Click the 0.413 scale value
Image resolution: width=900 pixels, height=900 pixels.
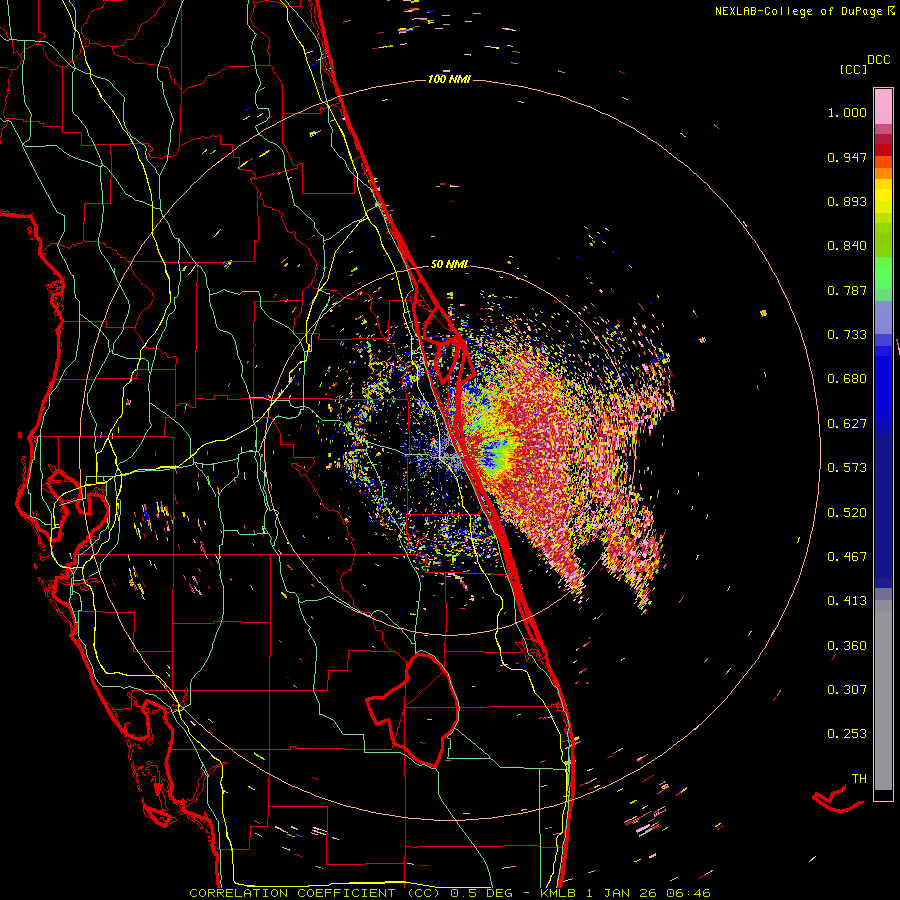pos(847,601)
